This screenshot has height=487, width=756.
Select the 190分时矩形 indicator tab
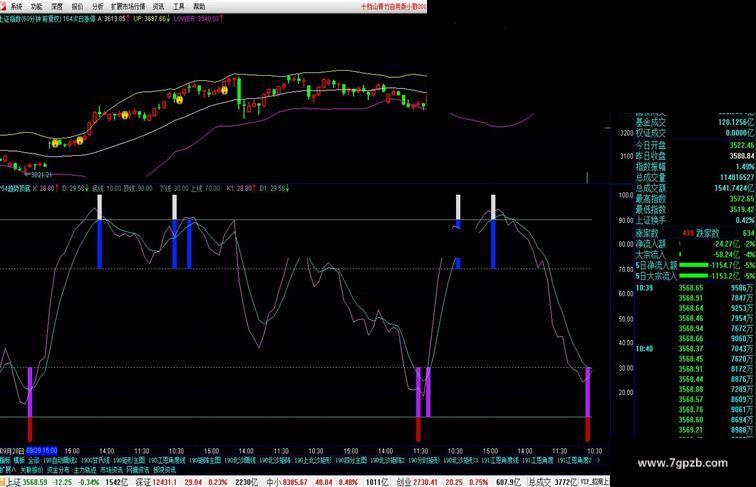pyautogui.click(x=424, y=460)
